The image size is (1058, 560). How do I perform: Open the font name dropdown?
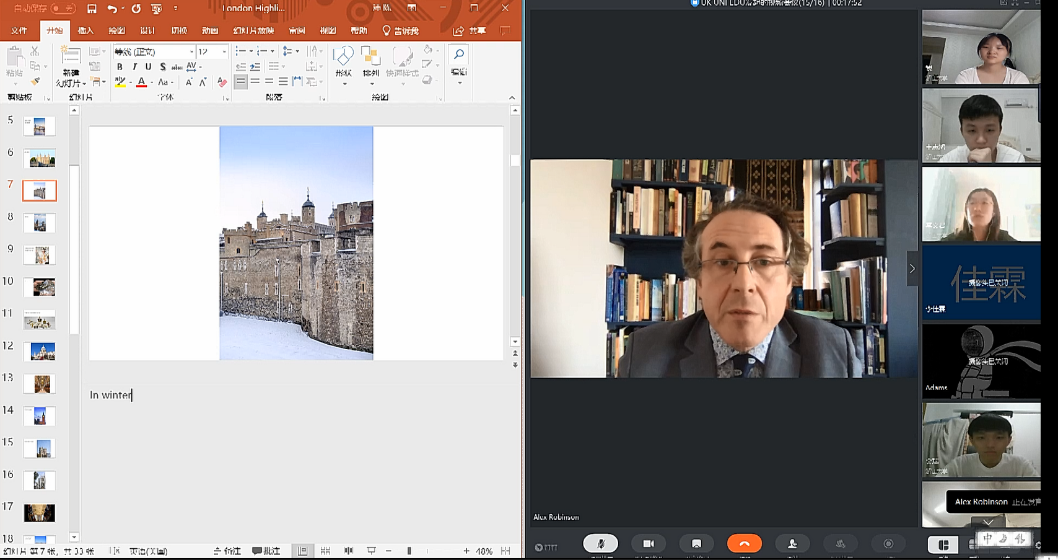(x=153, y=51)
